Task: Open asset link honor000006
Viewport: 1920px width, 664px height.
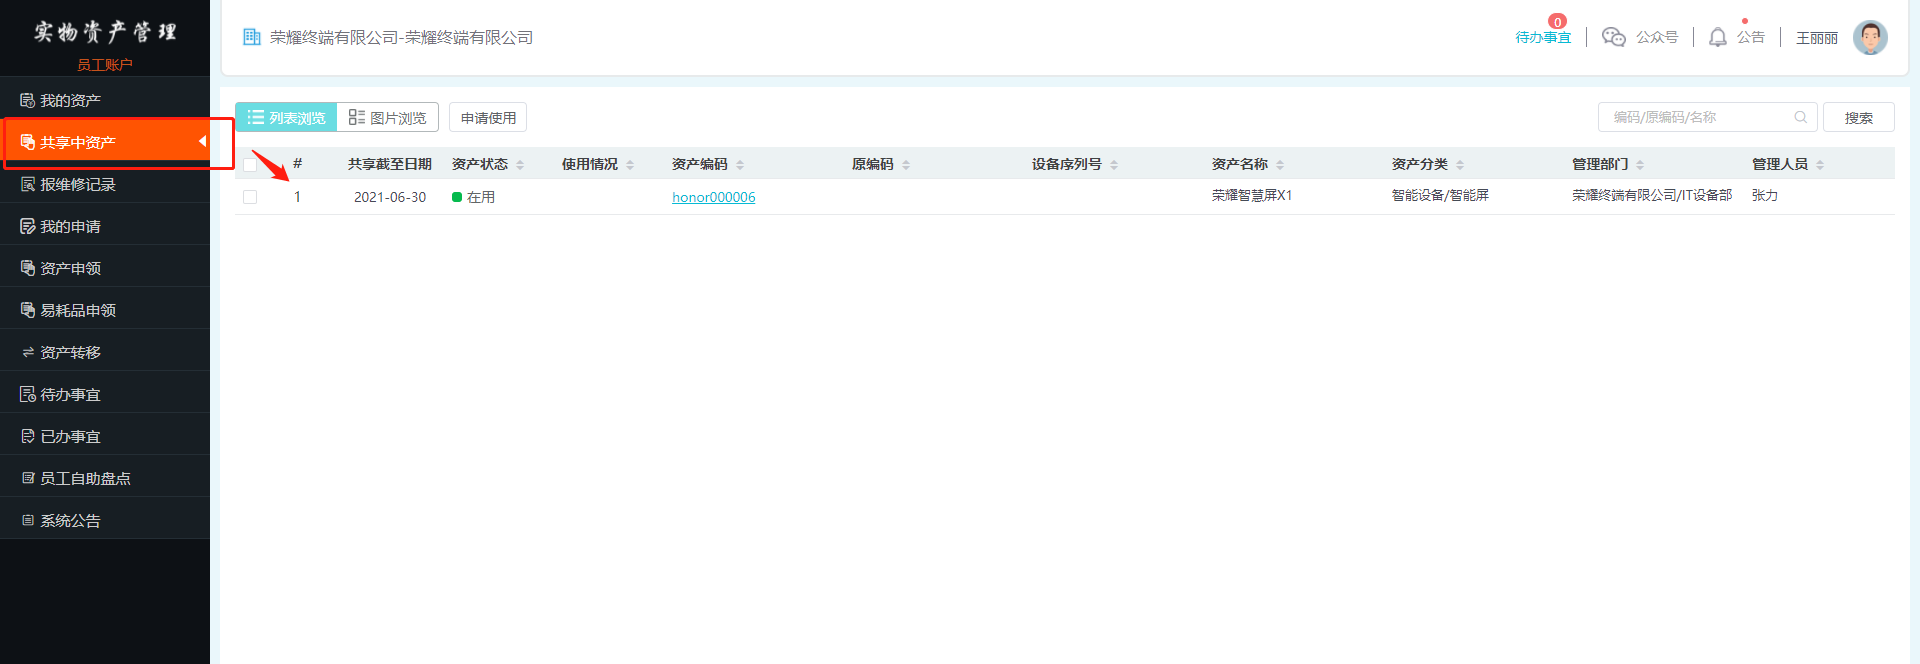Action: click(x=713, y=197)
